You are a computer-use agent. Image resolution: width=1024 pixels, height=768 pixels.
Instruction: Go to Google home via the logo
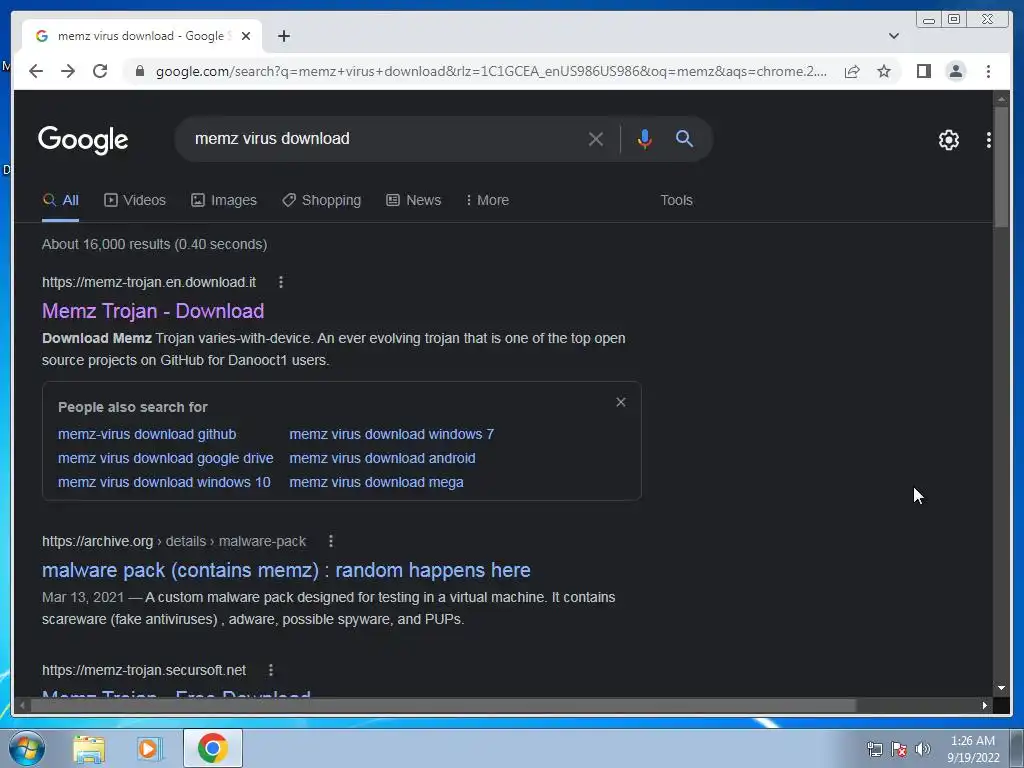(x=83, y=140)
